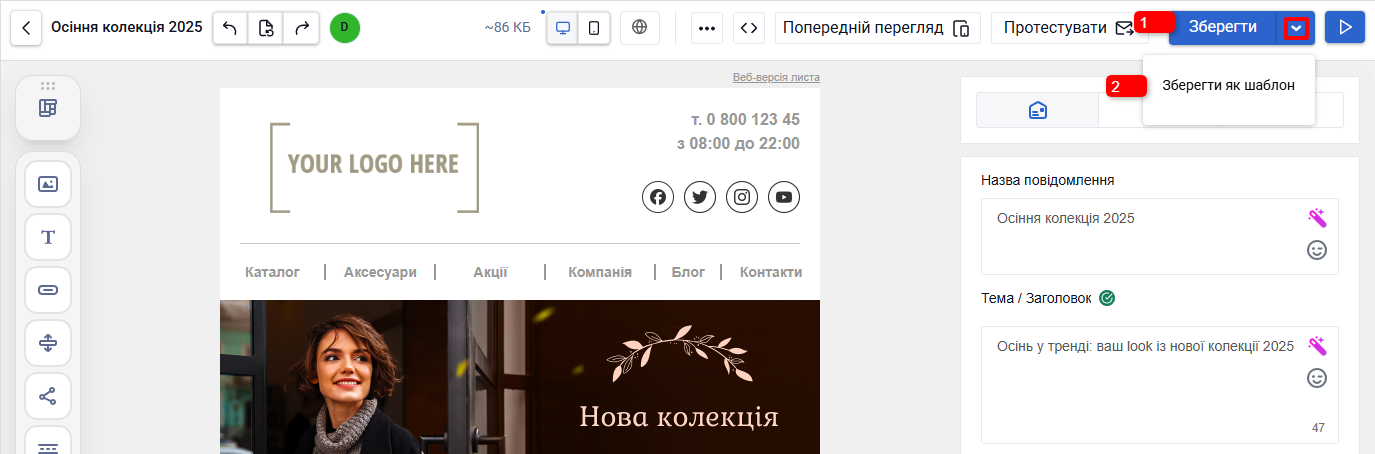Grab the drag handle dots above structures icon

coord(48,86)
